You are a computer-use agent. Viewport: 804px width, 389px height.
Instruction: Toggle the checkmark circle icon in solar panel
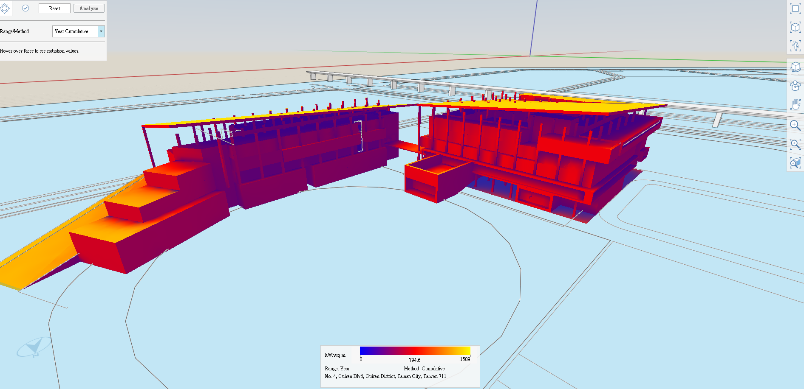(x=25, y=8)
